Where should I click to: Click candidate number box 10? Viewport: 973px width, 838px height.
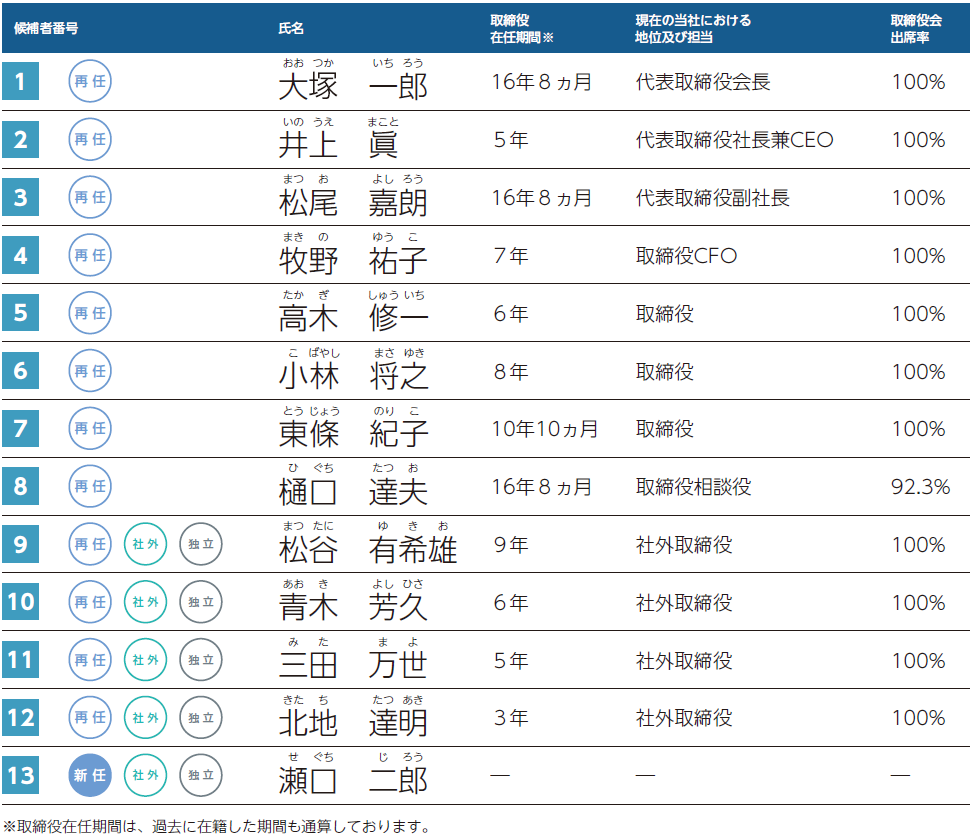20,601
